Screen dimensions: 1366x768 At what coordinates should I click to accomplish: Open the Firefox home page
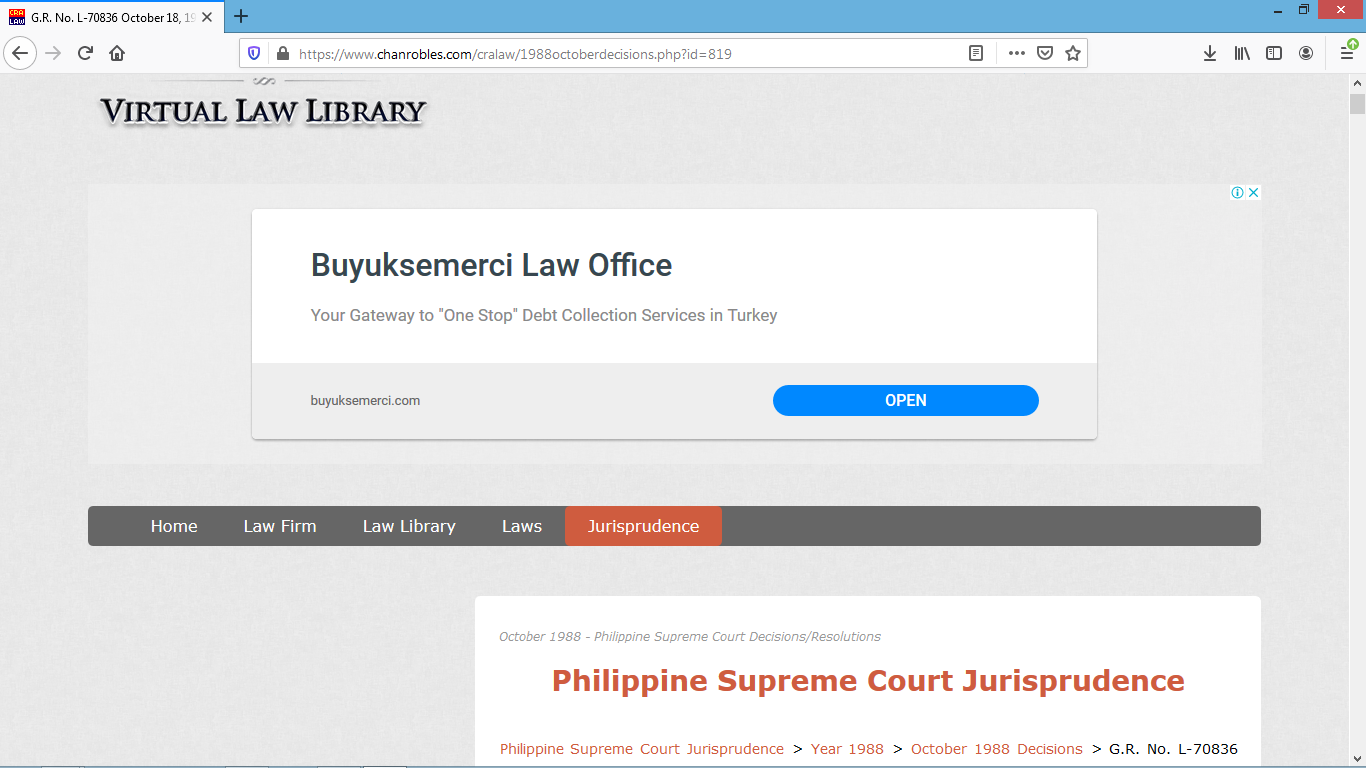click(x=117, y=53)
